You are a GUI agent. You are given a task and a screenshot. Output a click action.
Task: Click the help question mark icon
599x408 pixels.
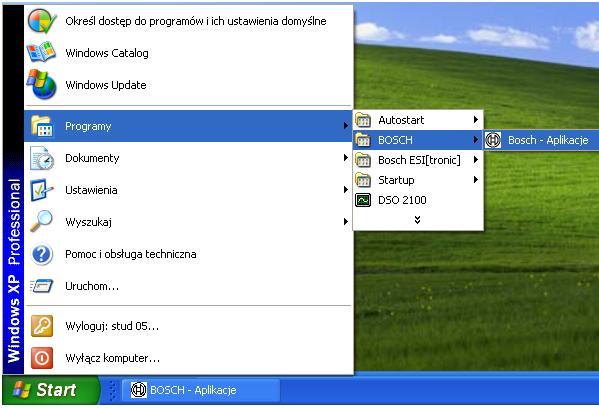pos(42,254)
